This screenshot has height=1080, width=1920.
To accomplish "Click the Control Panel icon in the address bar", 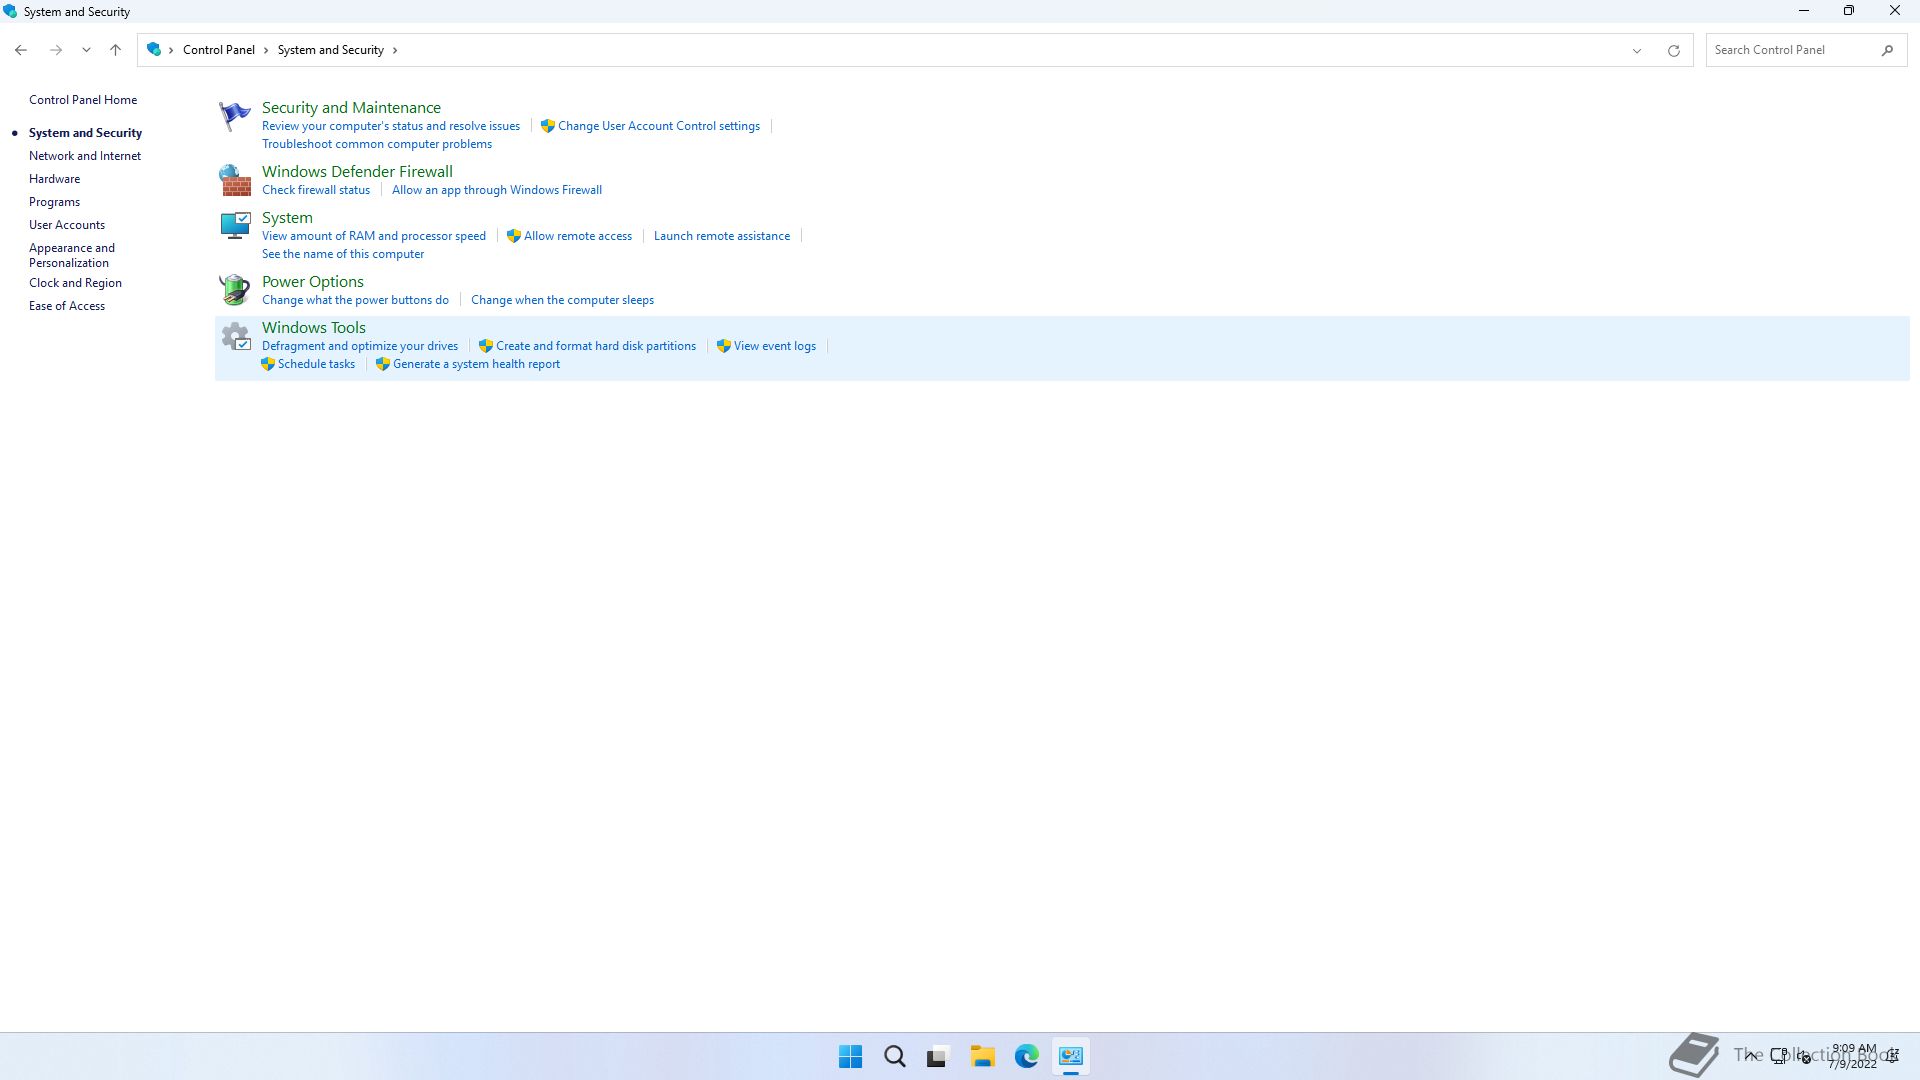I will (153, 49).
